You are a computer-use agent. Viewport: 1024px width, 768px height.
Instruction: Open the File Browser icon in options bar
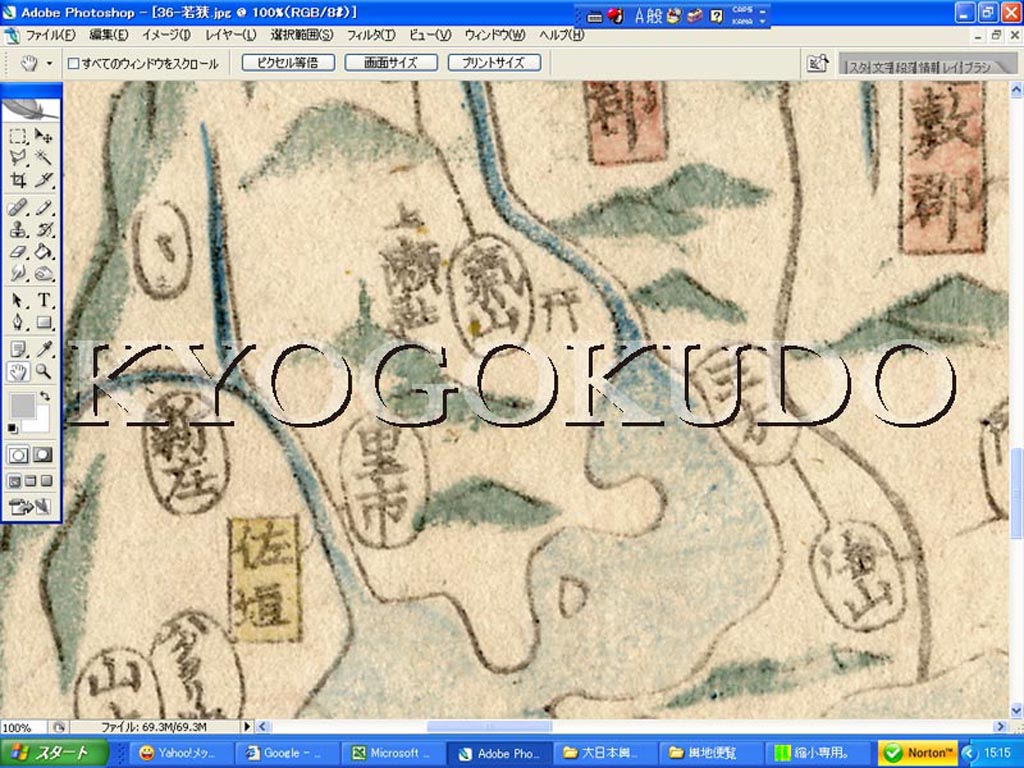tap(817, 63)
